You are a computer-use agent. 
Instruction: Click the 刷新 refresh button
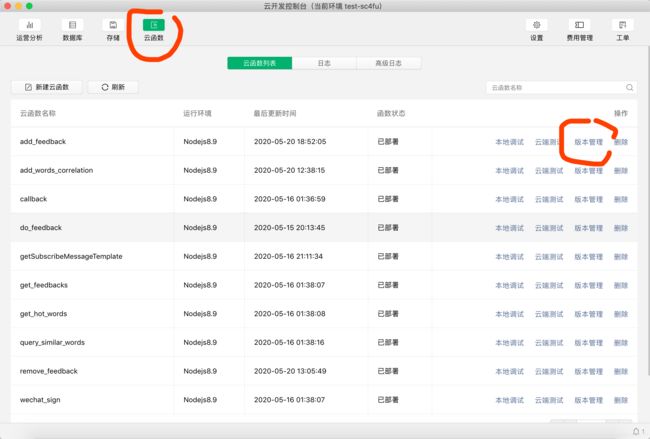tap(113, 87)
